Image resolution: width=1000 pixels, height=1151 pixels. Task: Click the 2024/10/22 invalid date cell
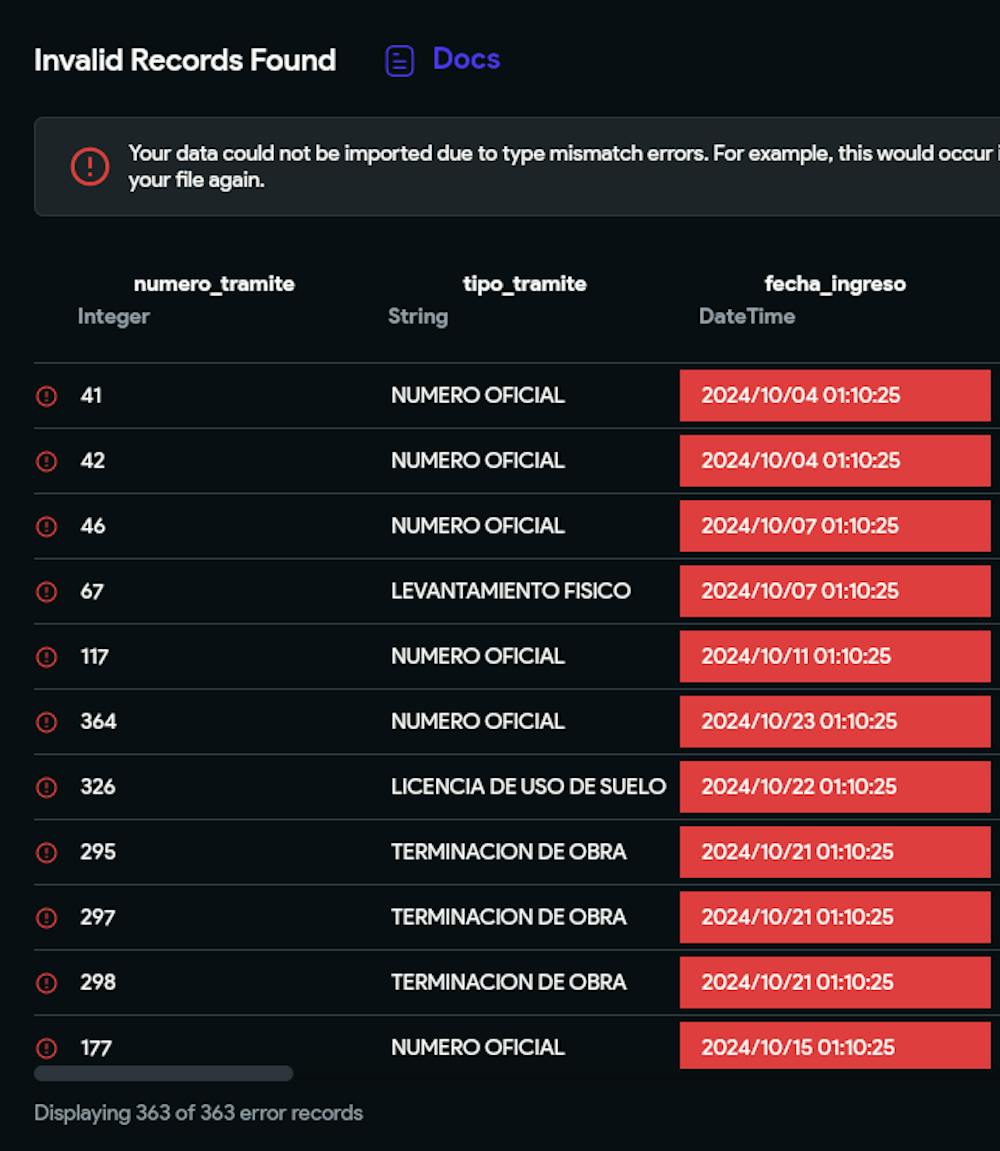pyautogui.click(x=835, y=787)
